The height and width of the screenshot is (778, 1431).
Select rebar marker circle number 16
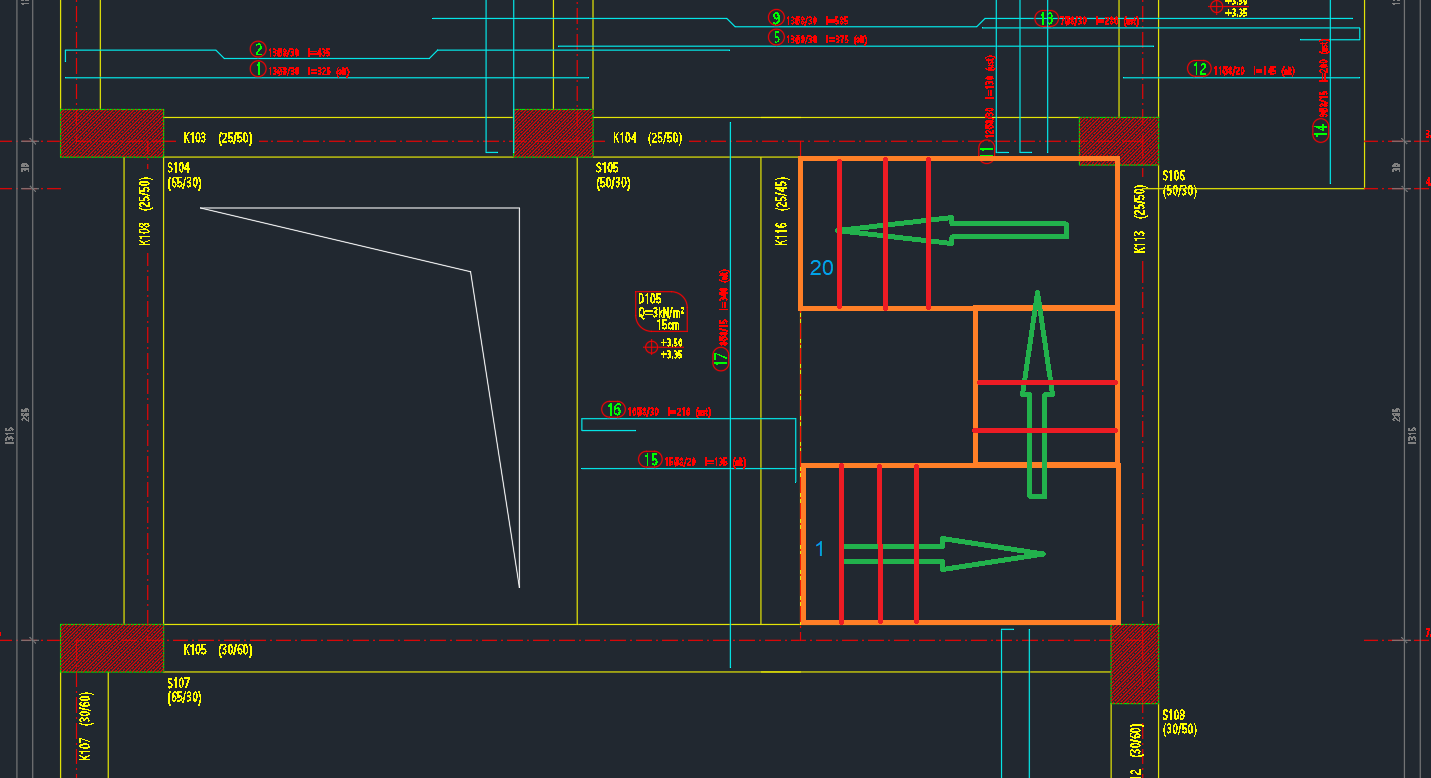pos(613,410)
